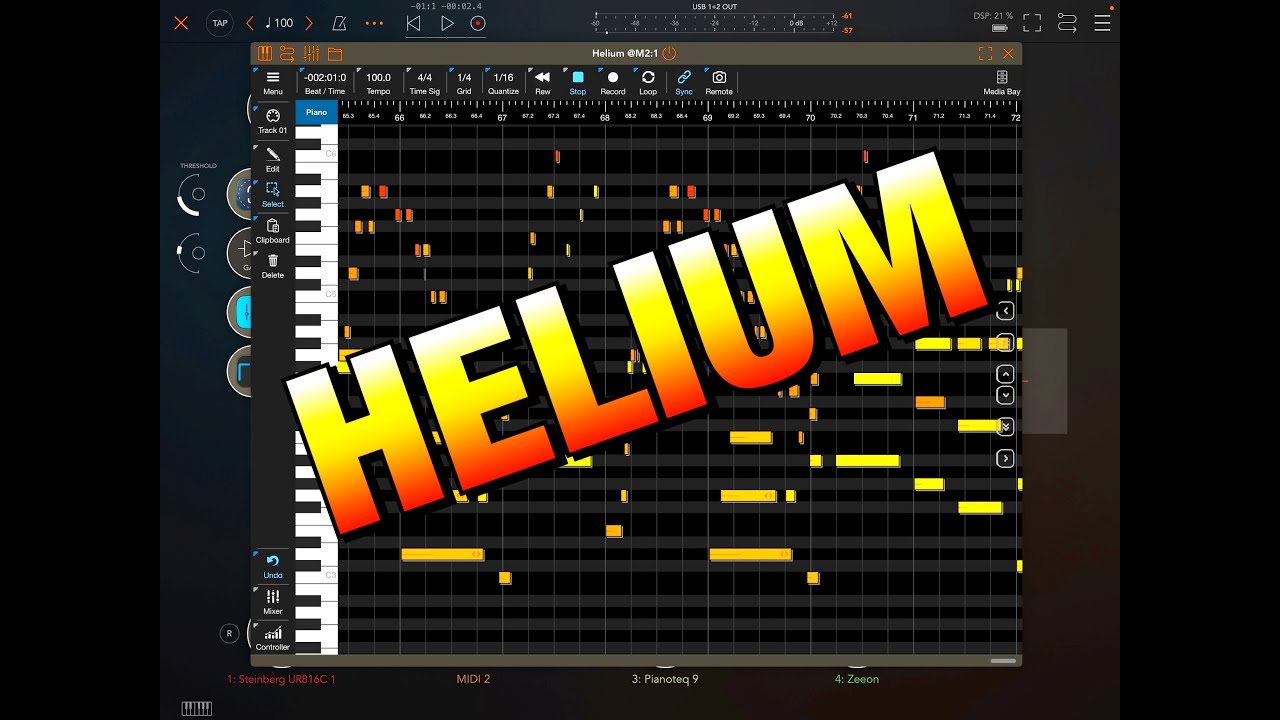Viewport: 1280px width, 720px height.
Task: Open the Controller lane panel
Action: point(273,638)
